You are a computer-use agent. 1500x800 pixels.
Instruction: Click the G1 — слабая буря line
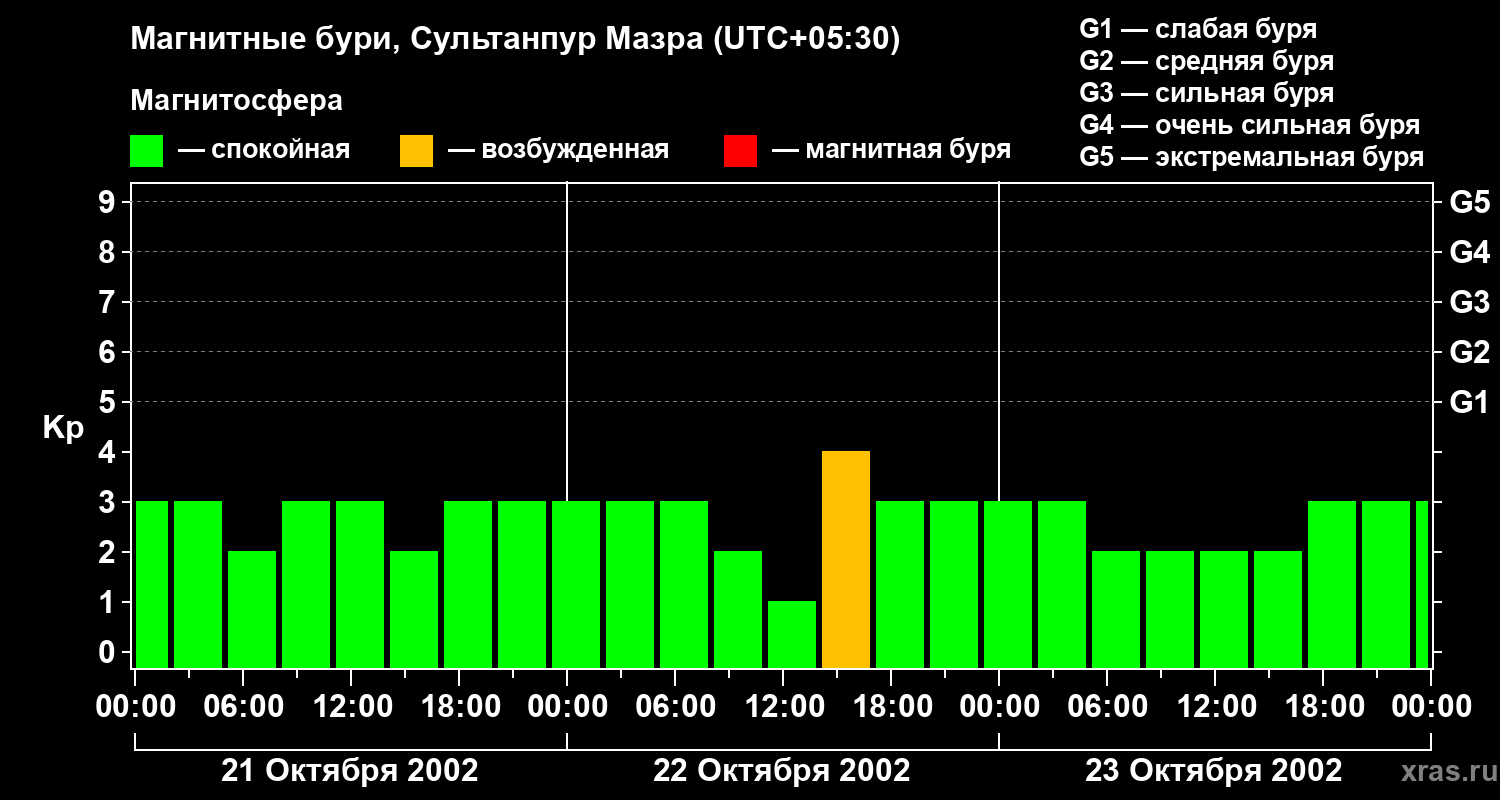pyautogui.click(x=1198, y=29)
